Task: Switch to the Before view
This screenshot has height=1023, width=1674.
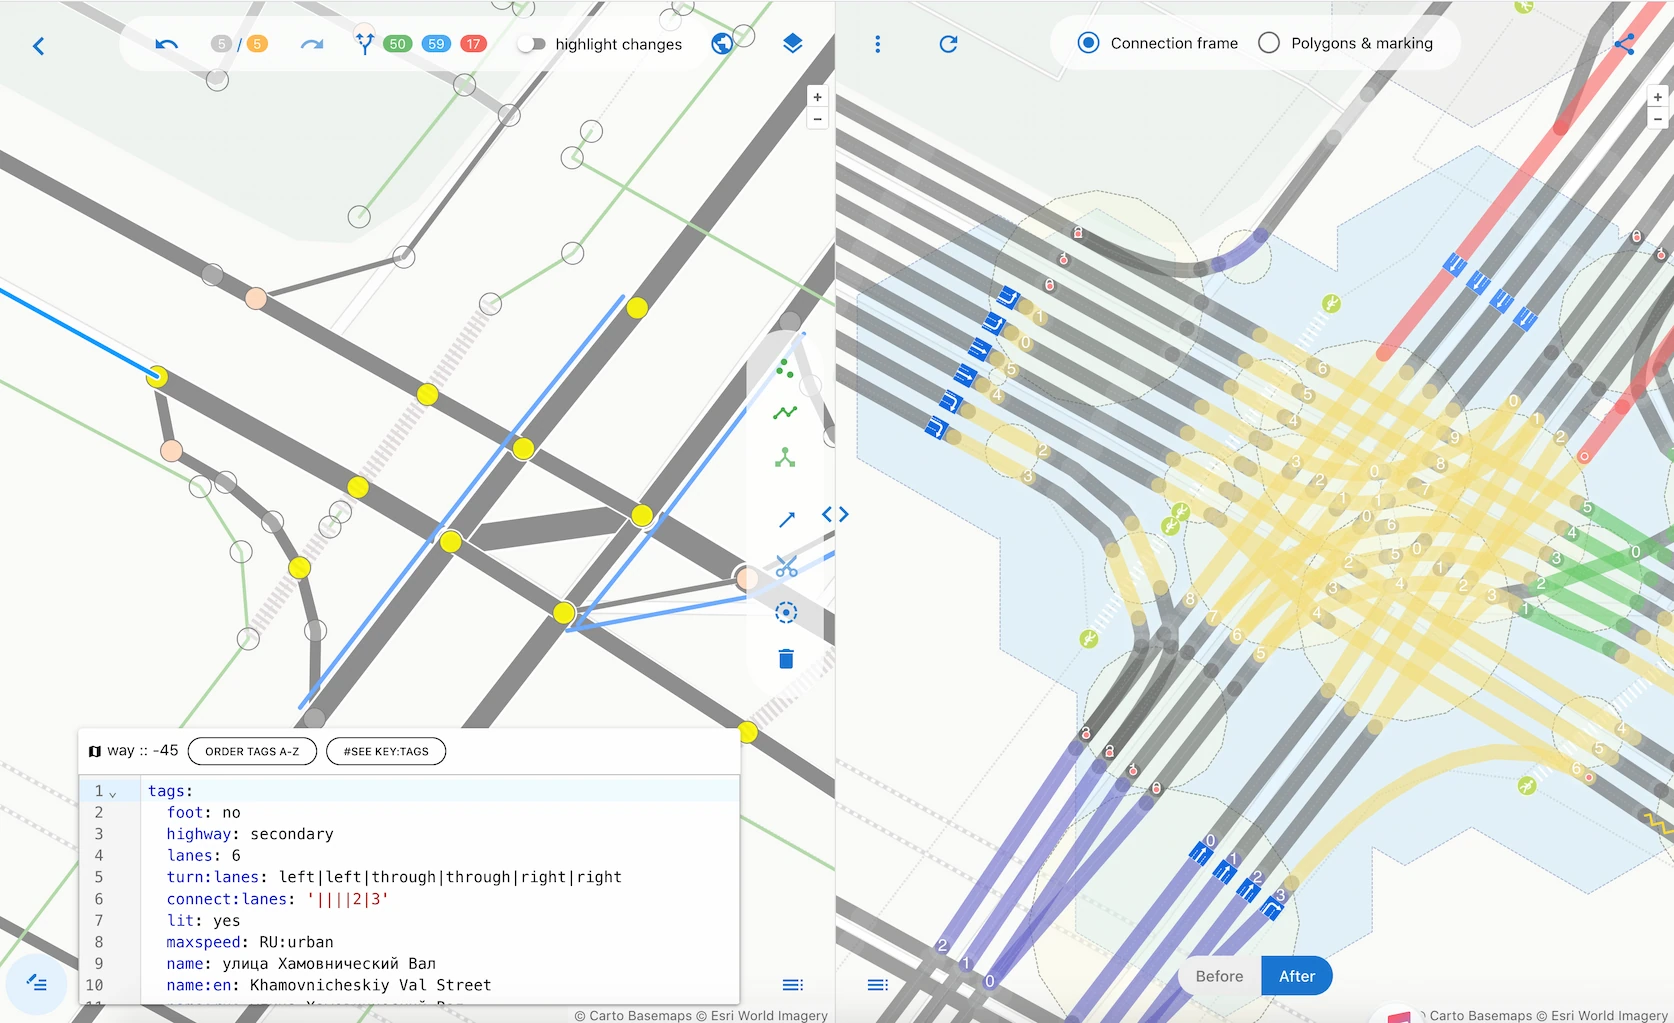Action: (1220, 976)
